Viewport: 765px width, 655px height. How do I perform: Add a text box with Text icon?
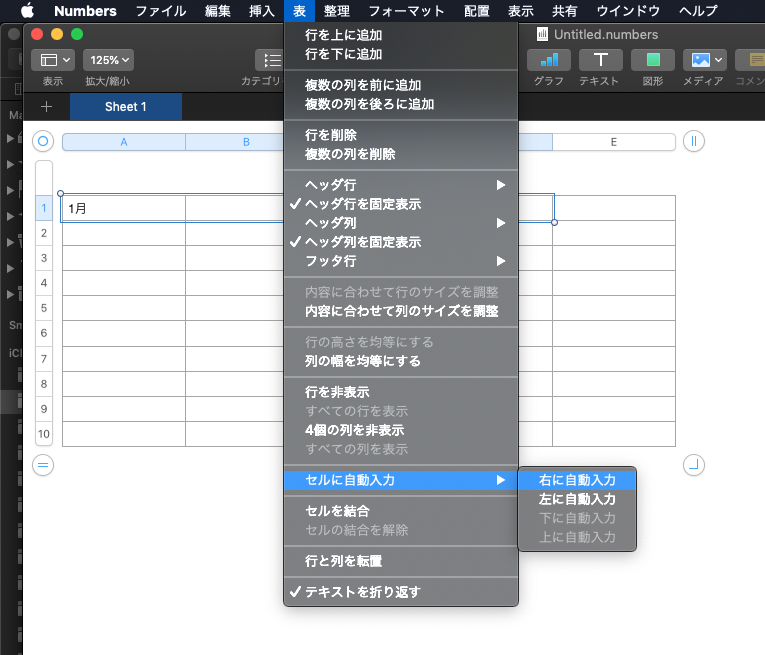[601, 60]
